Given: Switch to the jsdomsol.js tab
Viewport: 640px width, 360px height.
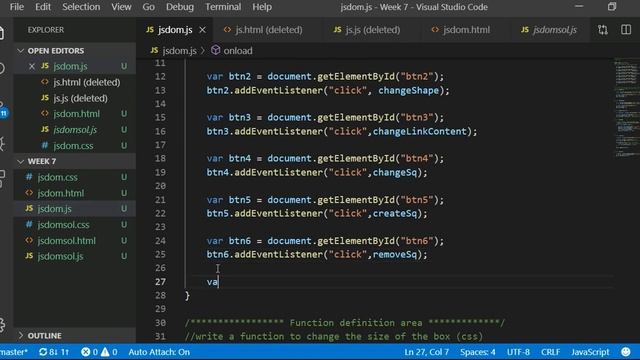Looking at the screenshot, I should [x=549, y=30].
